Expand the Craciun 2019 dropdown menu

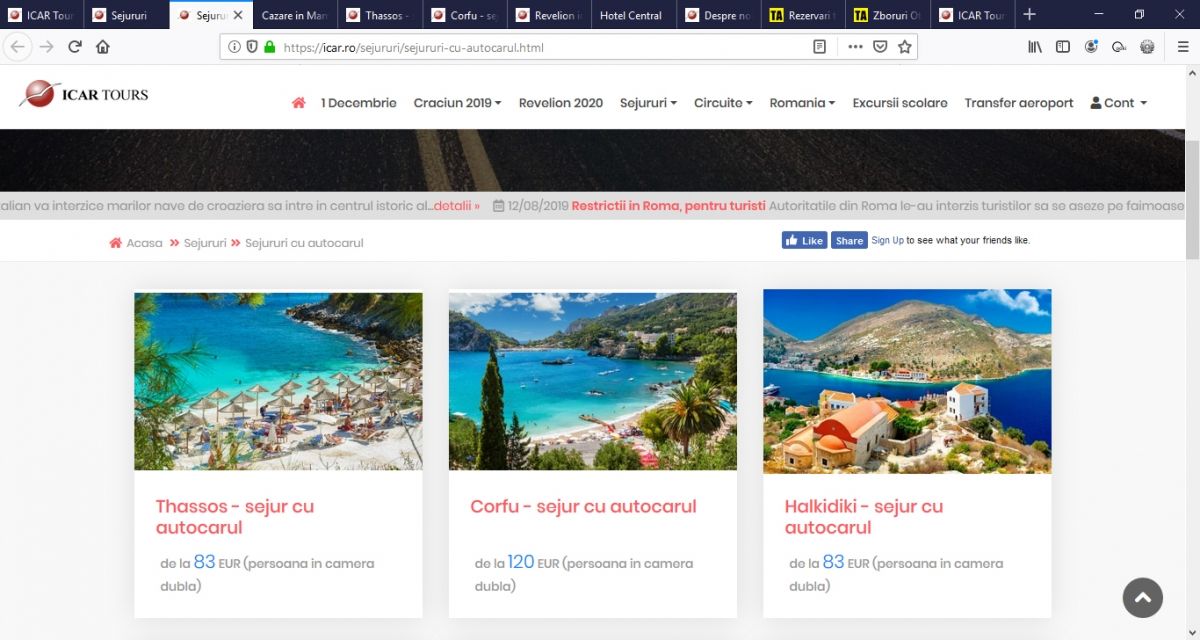click(x=457, y=103)
